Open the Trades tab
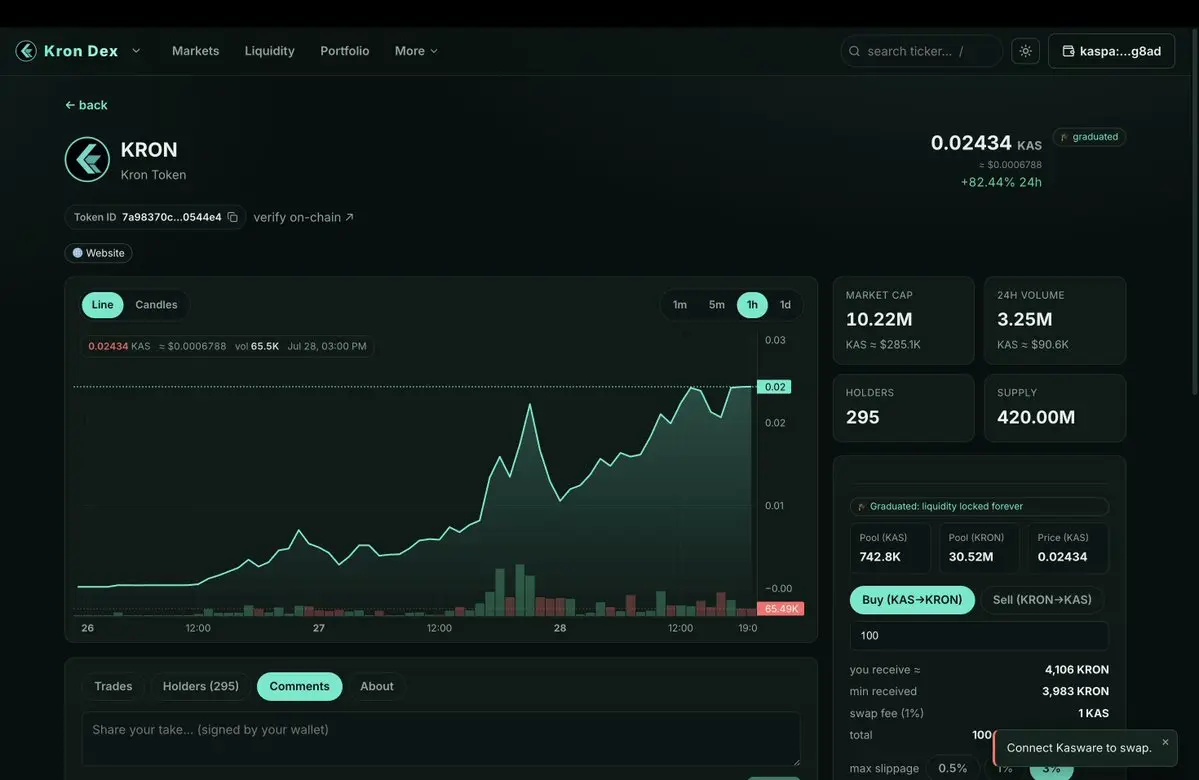The height and width of the screenshot is (780, 1199). pos(113,687)
